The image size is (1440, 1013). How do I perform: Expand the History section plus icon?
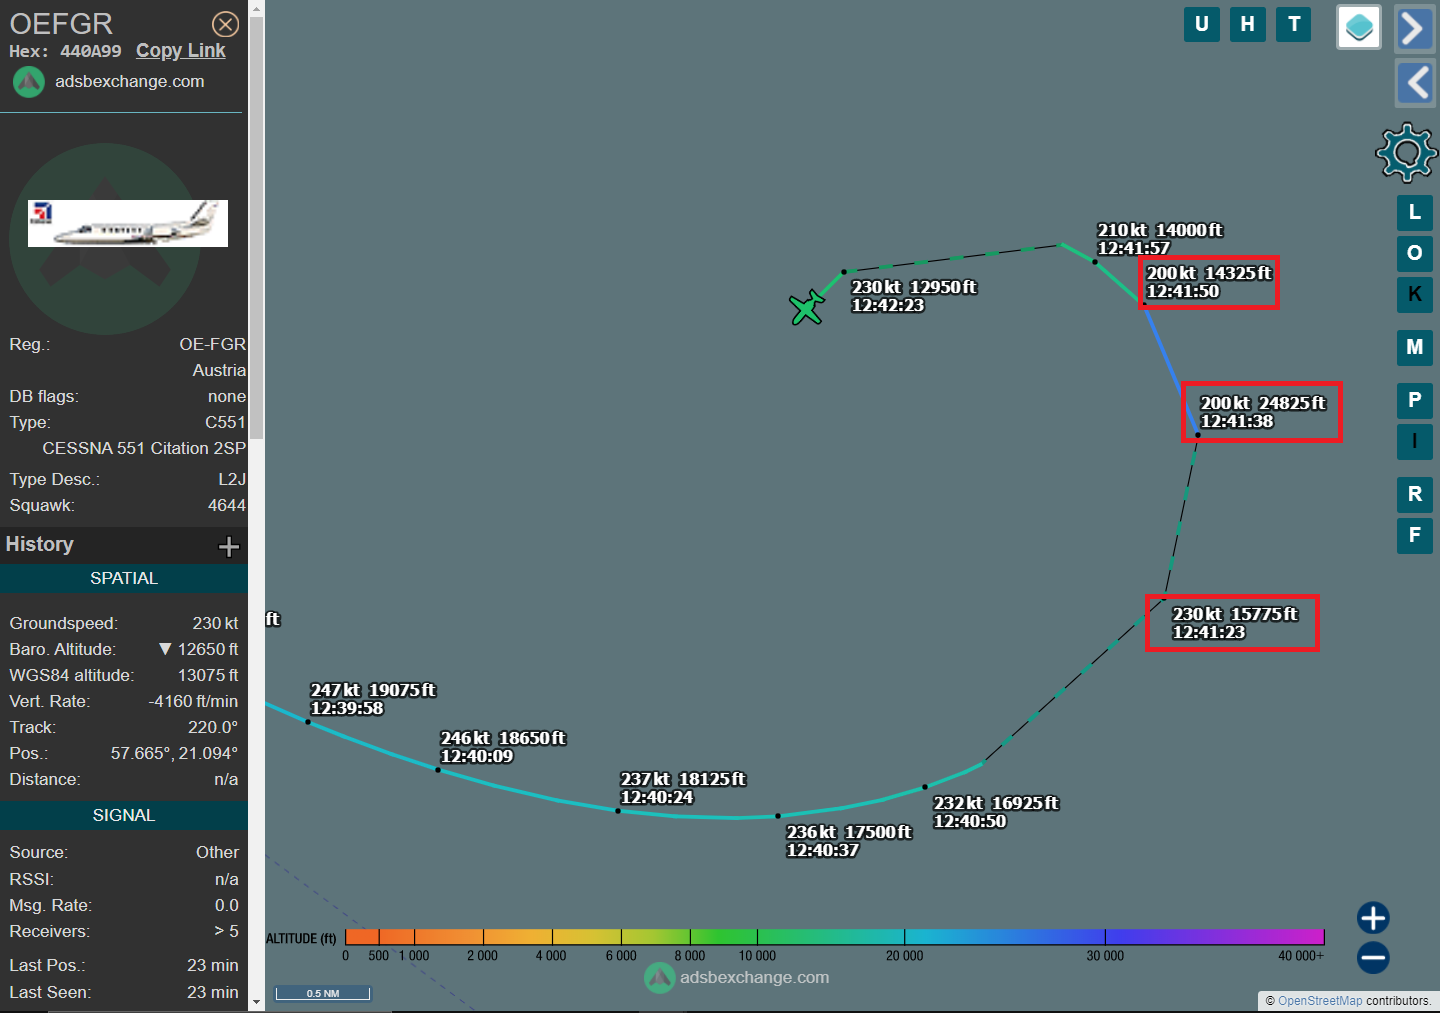tap(229, 546)
